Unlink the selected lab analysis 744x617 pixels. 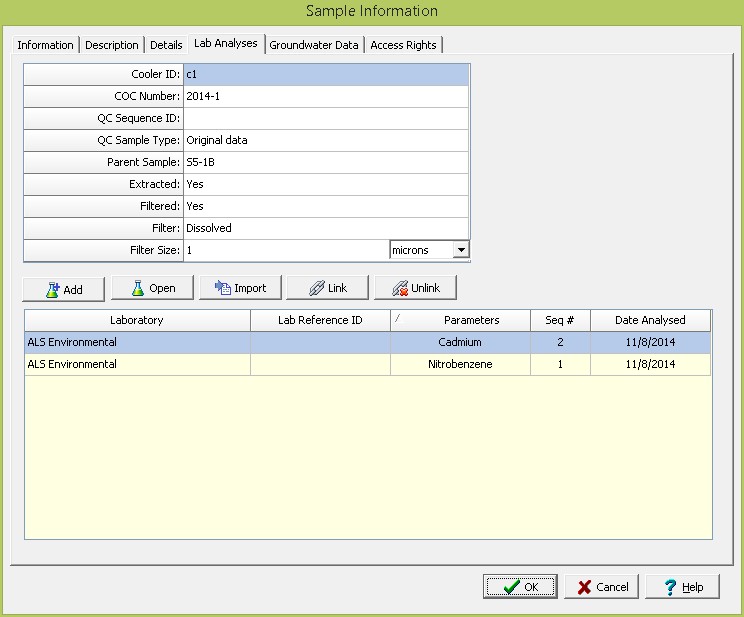pos(415,288)
